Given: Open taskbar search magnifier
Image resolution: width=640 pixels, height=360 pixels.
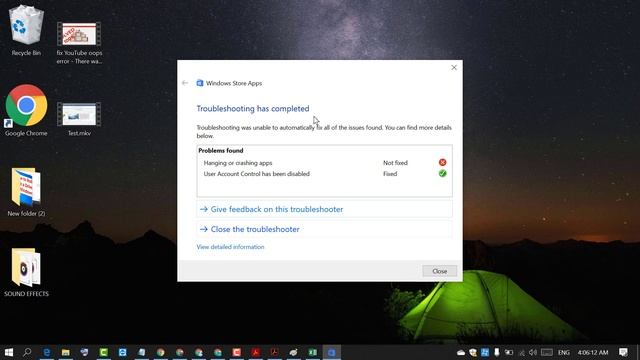Looking at the screenshot, I should [27, 352].
